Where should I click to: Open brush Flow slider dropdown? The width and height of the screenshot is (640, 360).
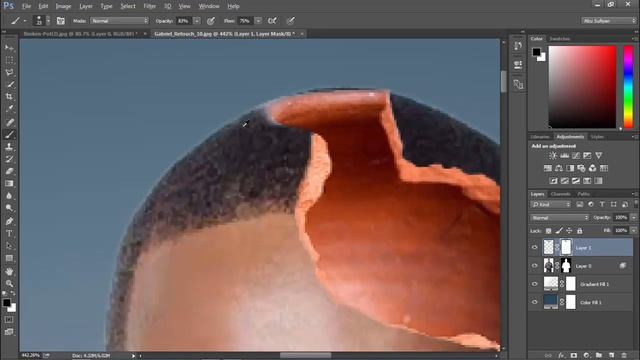click(x=258, y=20)
